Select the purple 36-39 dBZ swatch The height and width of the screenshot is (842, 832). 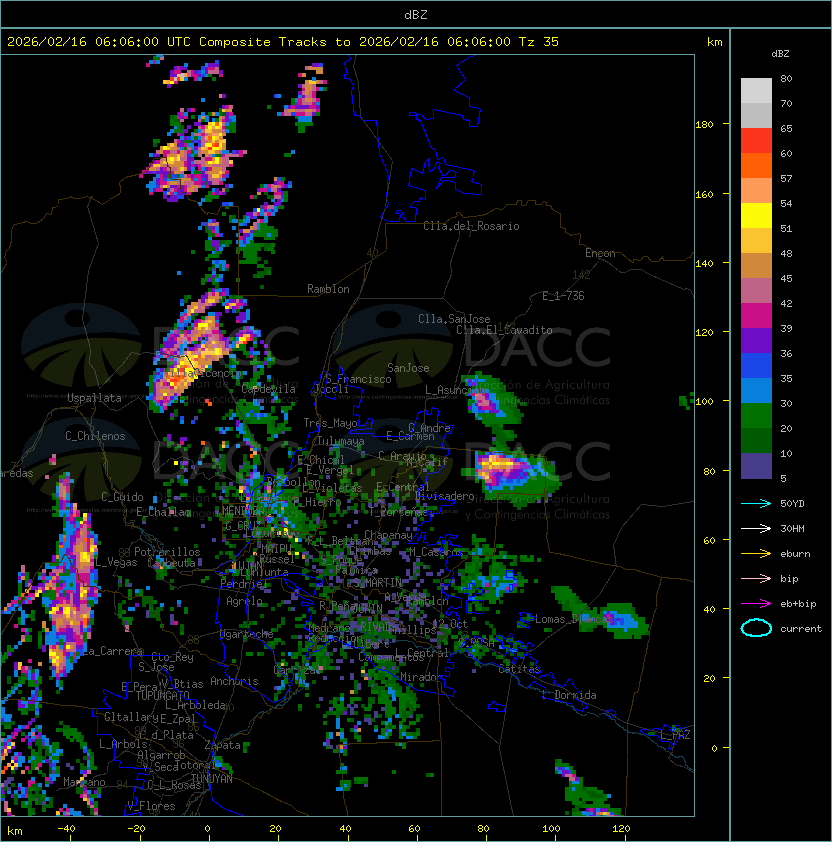(756, 340)
